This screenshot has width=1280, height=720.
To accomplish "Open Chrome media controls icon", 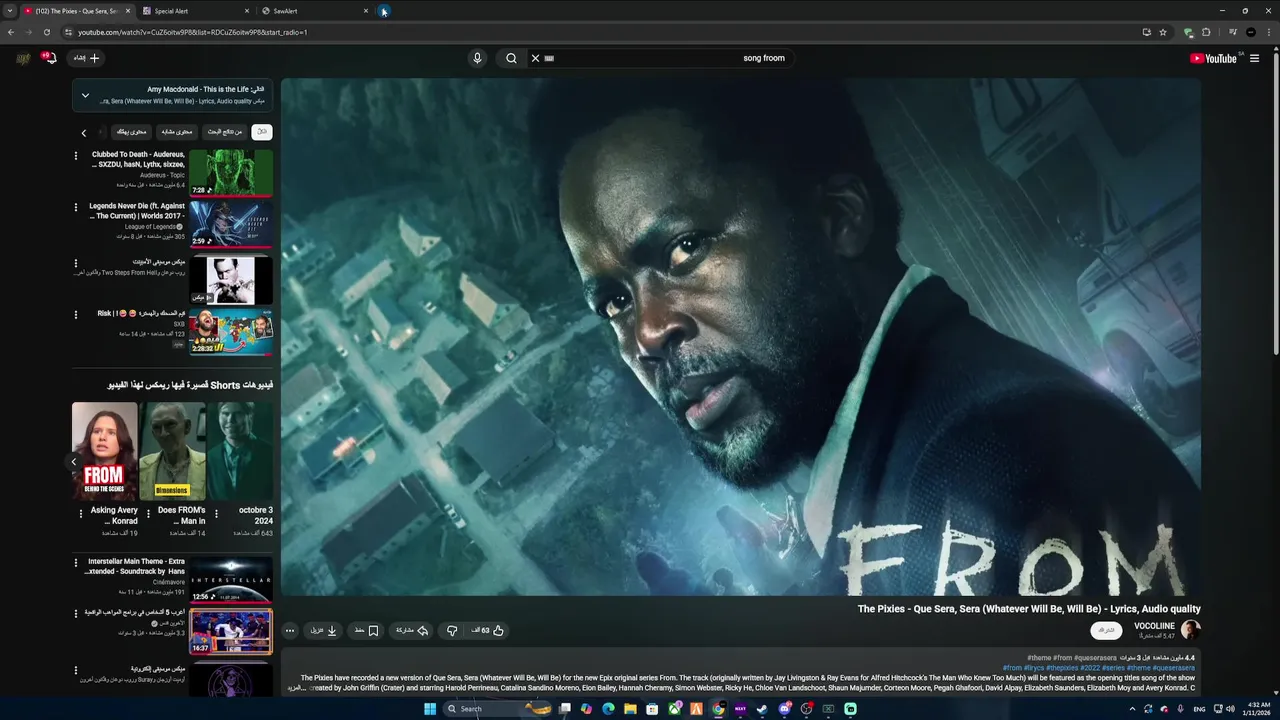I will coord(1233,32).
